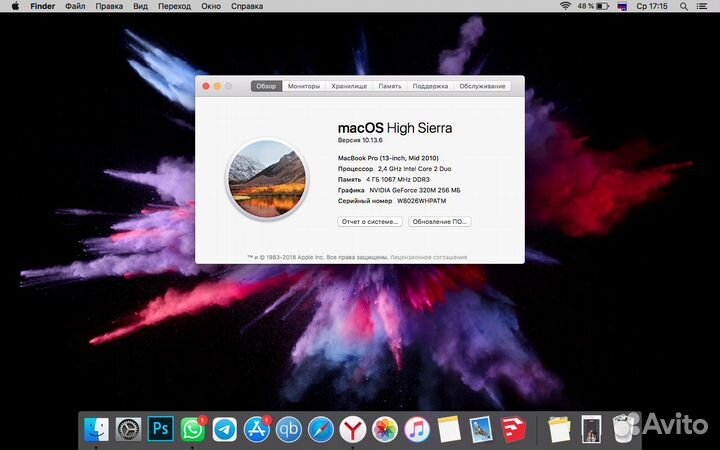Open the Вид menu
This screenshot has height=450, width=720.
pyautogui.click(x=141, y=6)
